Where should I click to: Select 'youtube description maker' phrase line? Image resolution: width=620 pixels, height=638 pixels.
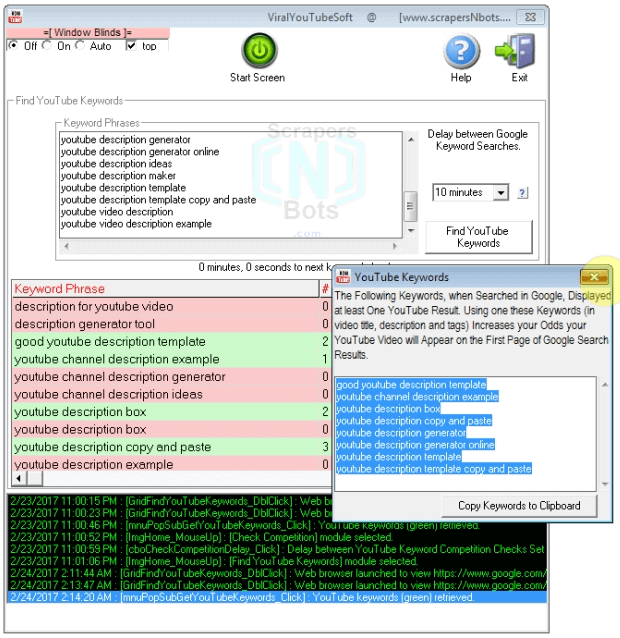click(x=118, y=176)
